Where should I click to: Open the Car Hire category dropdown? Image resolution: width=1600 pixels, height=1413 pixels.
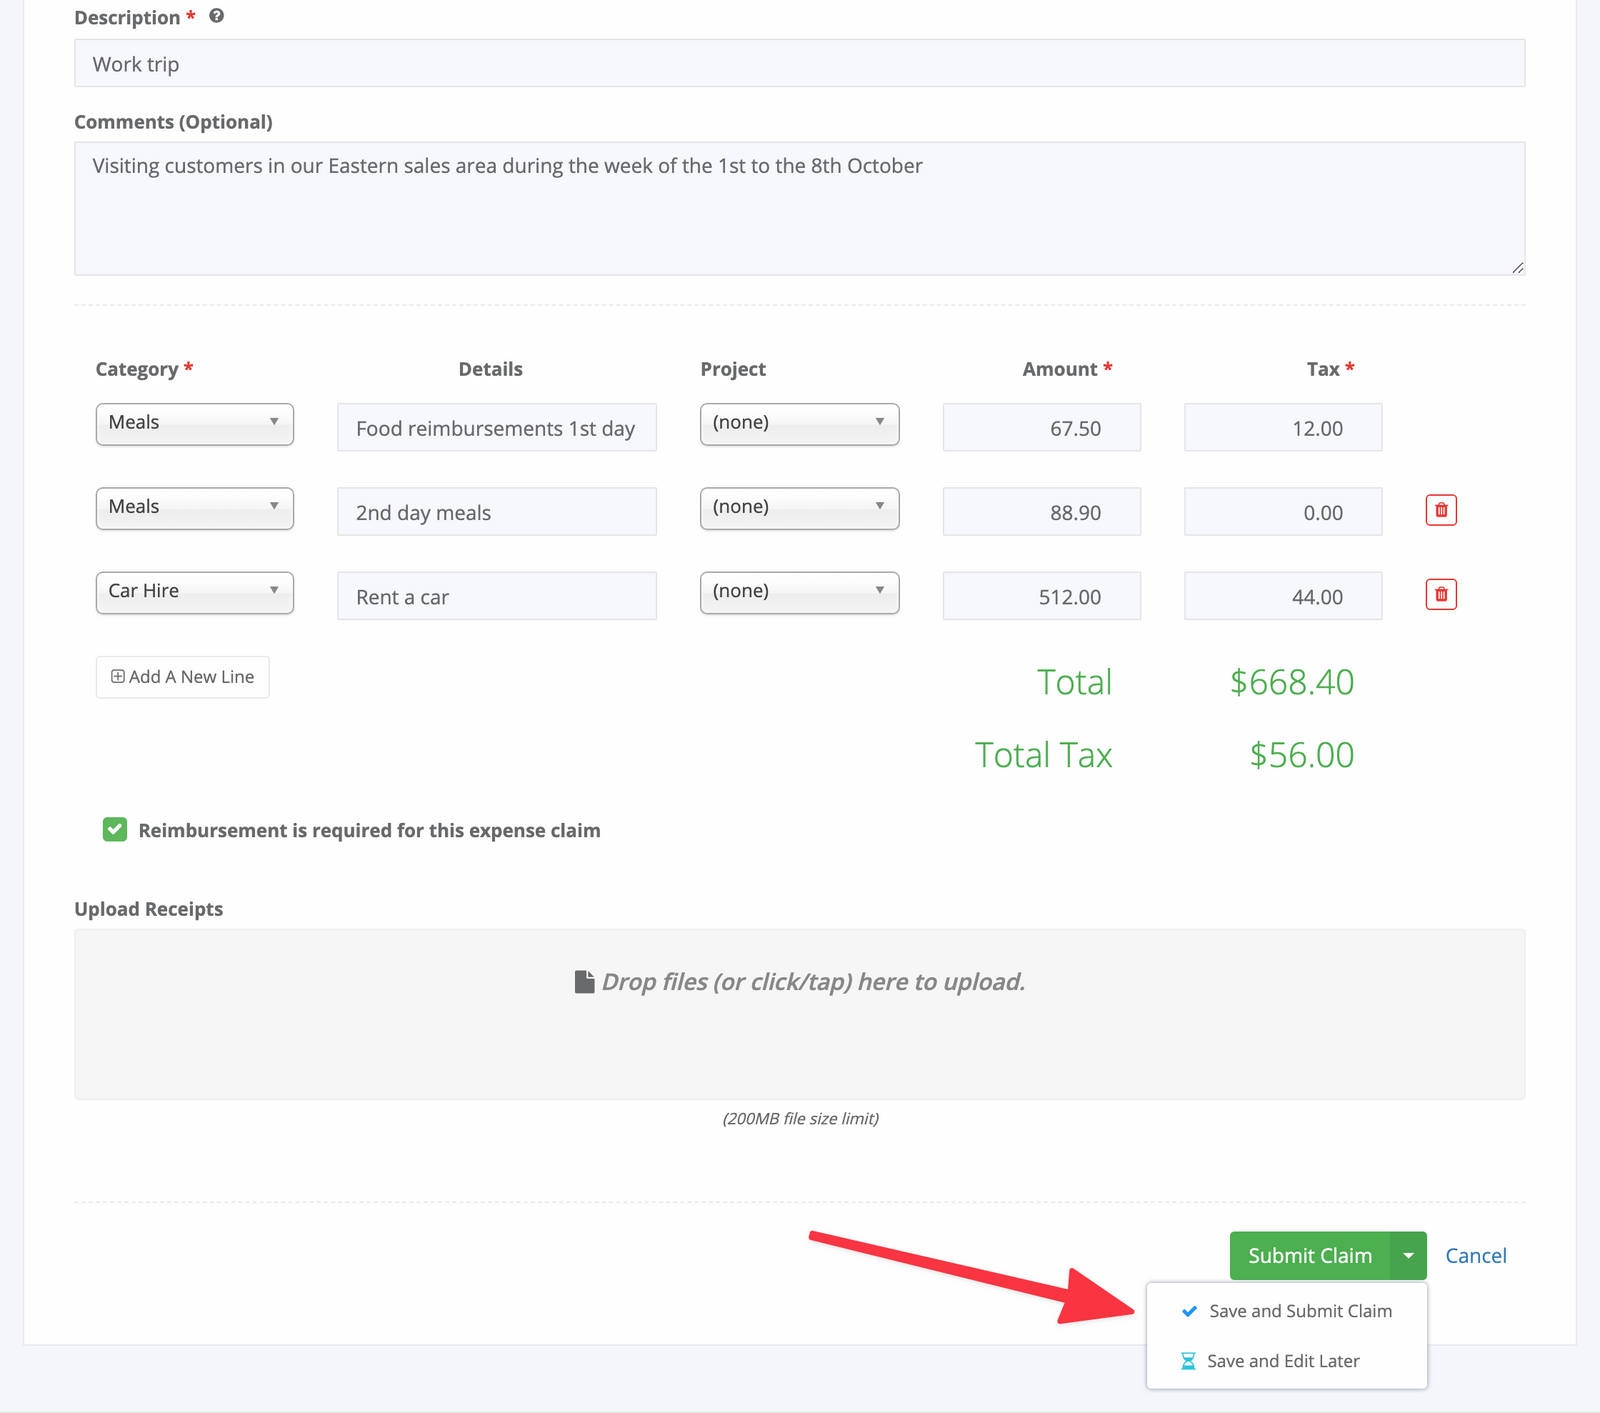coord(194,591)
